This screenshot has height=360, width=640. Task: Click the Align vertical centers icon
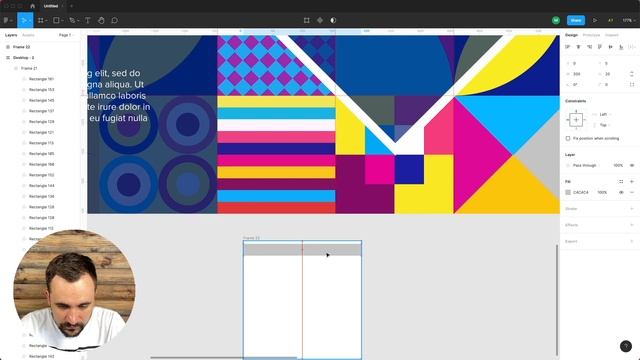(611, 47)
